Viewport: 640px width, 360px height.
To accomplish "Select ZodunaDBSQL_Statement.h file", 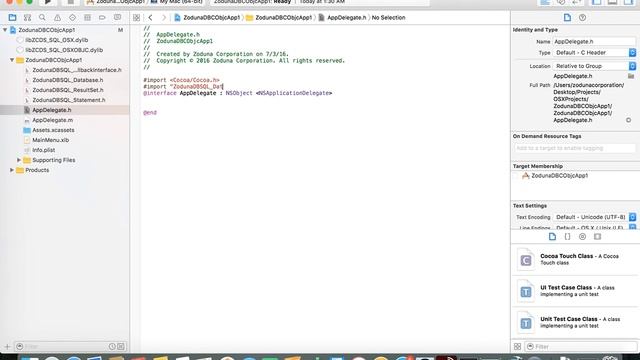I will coord(69,100).
